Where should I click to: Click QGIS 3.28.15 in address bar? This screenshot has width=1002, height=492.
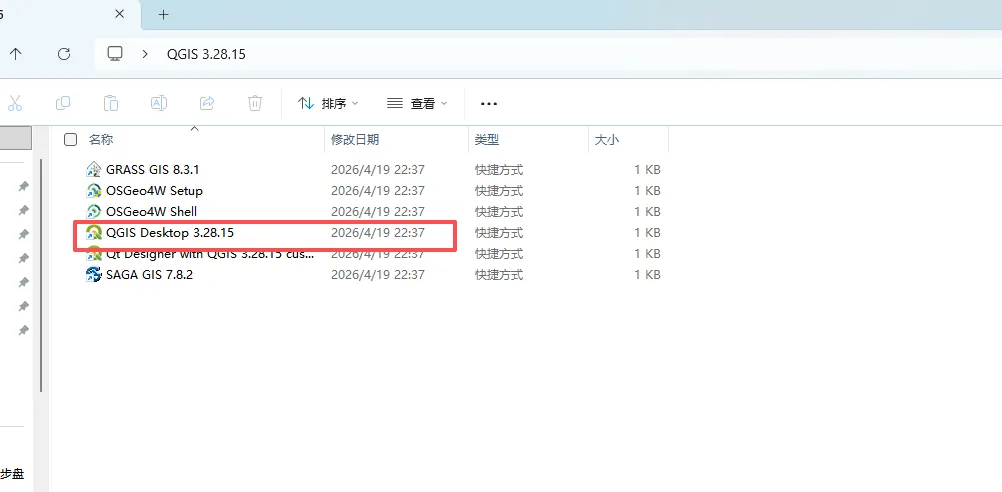point(206,54)
